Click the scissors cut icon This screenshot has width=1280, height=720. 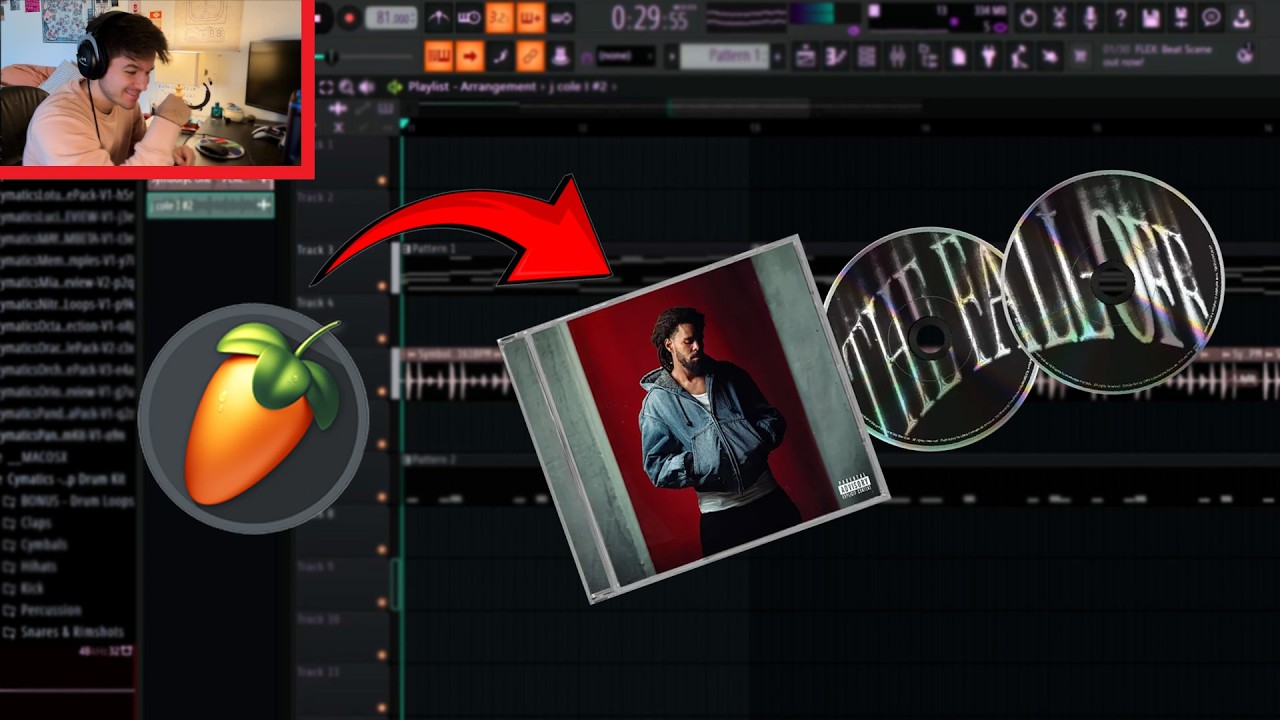1059,17
